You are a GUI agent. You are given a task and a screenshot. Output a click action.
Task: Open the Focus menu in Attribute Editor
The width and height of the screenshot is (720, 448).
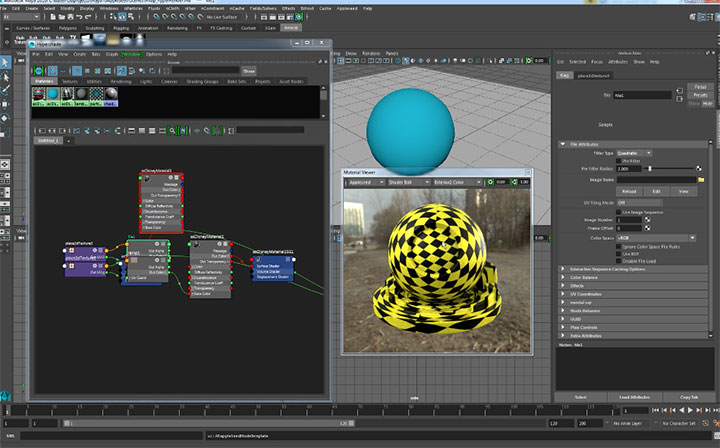coord(597,62)
